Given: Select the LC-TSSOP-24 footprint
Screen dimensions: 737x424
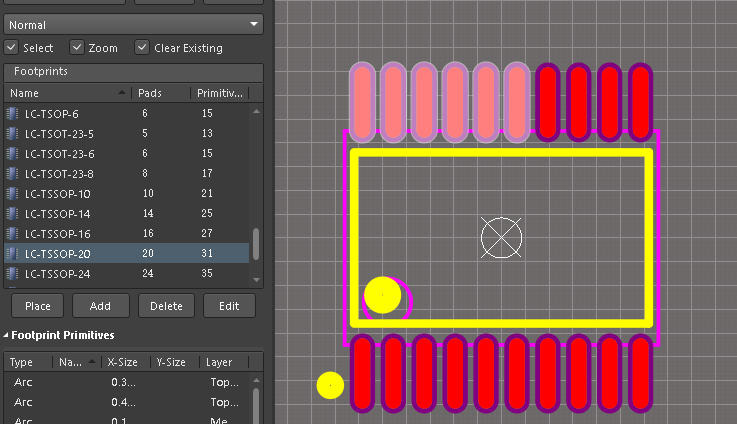Looking at the screenshot, I should pos(126,274).
